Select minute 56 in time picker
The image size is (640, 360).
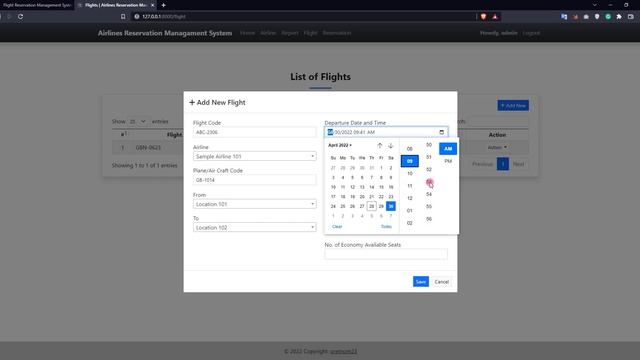429,219
